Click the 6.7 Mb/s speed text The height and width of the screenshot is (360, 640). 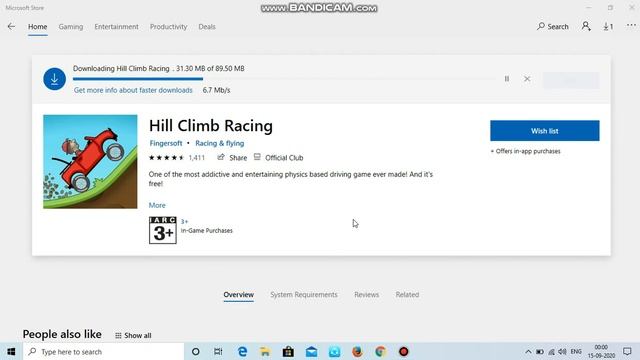point(216,90)
